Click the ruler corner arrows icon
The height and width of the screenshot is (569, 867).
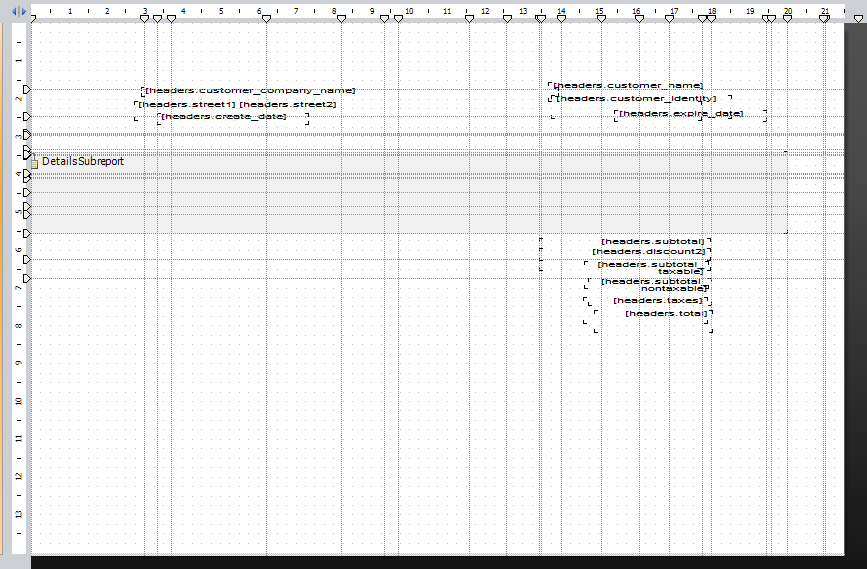19,11
